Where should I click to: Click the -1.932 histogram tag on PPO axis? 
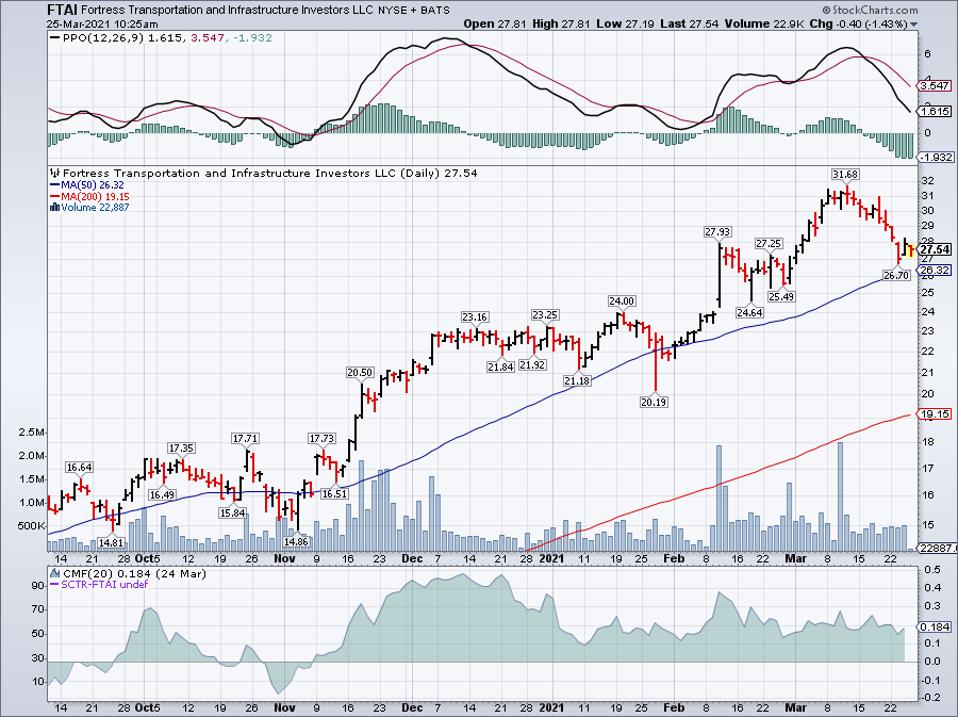pos(935,157)
